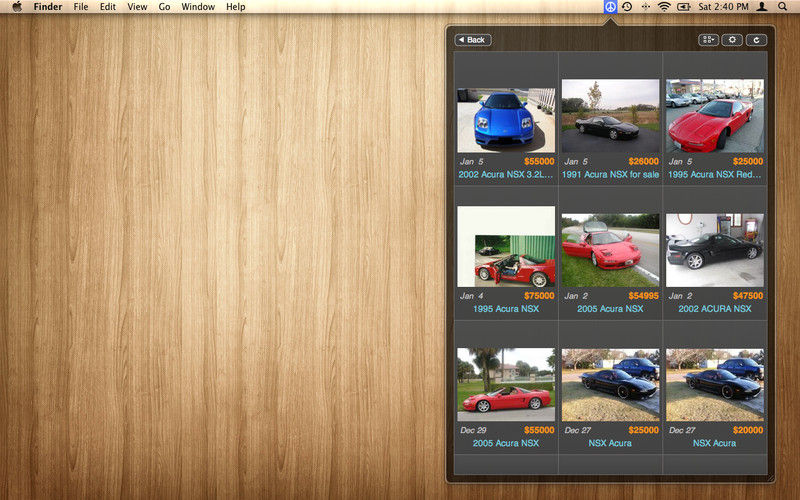Open the $25000 NSX Acura photo
This screenshot has height=500, width=800.
(610, 385)
